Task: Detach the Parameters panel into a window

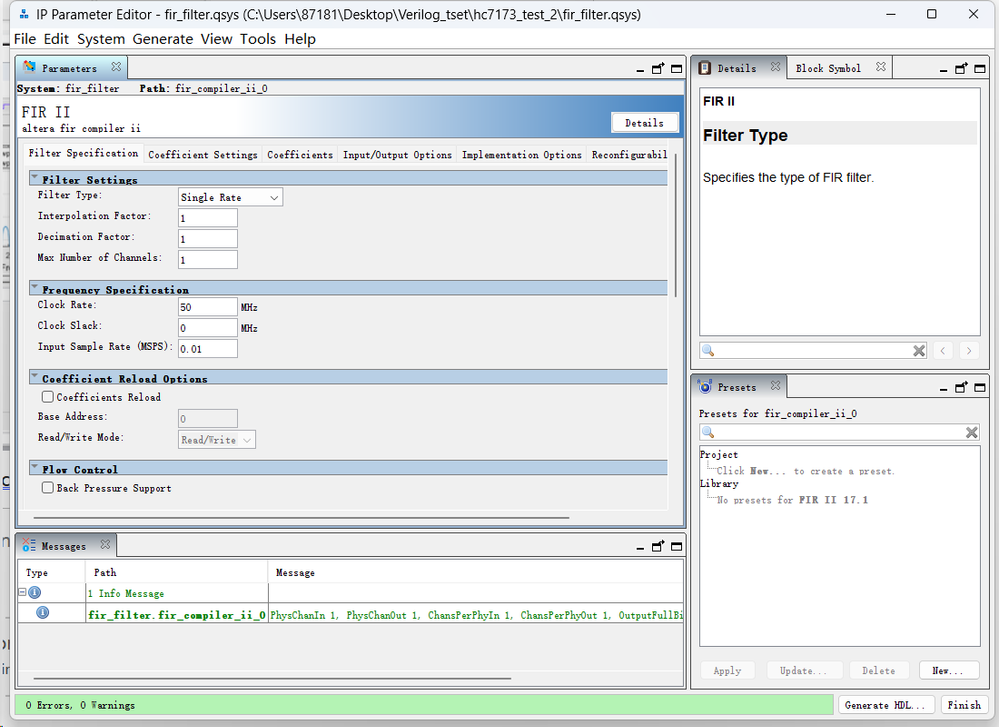Action: [658, 68]
